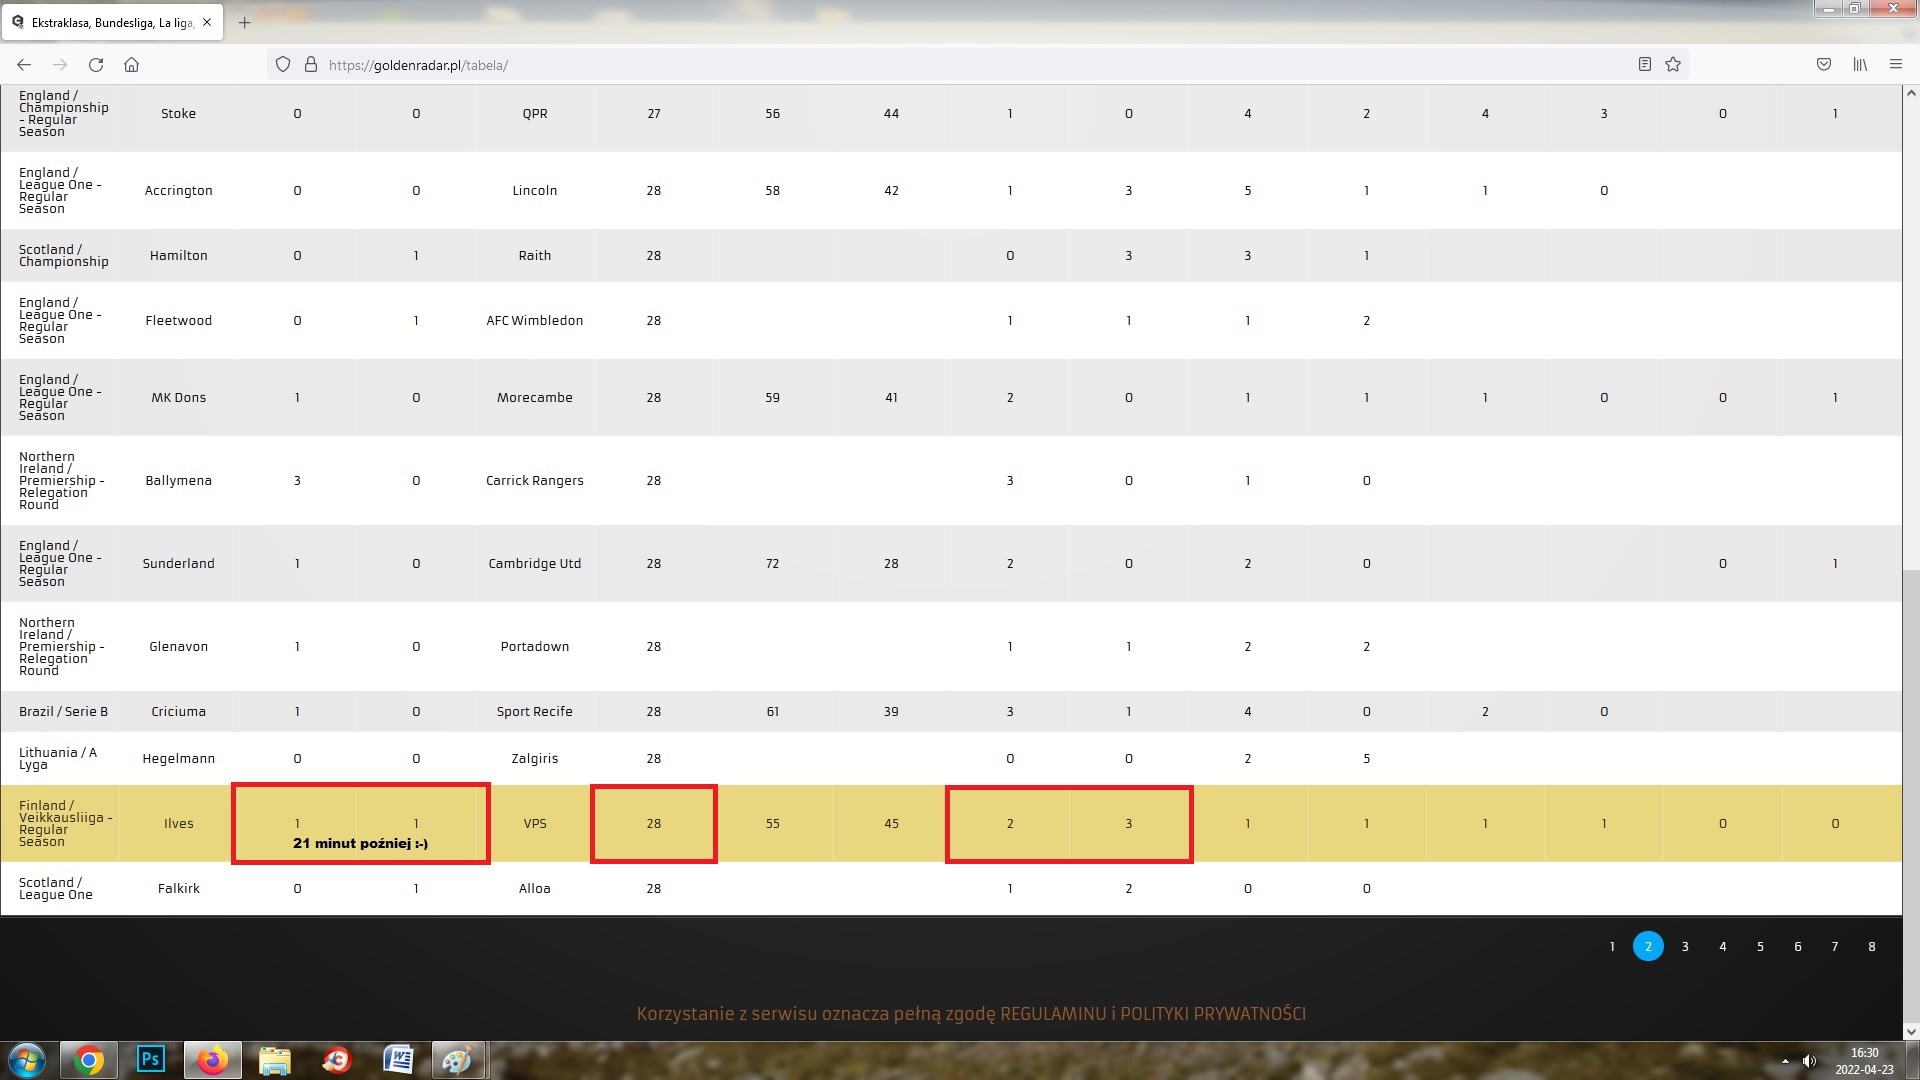Show site tracking protection shield icon
The image size is (1920, 1080).
283,65
